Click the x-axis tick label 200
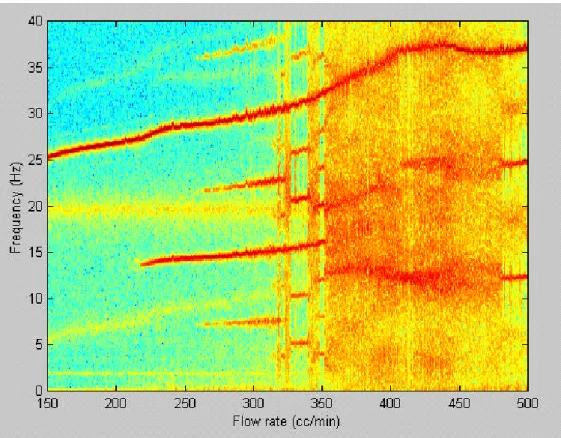 point(116,403)
